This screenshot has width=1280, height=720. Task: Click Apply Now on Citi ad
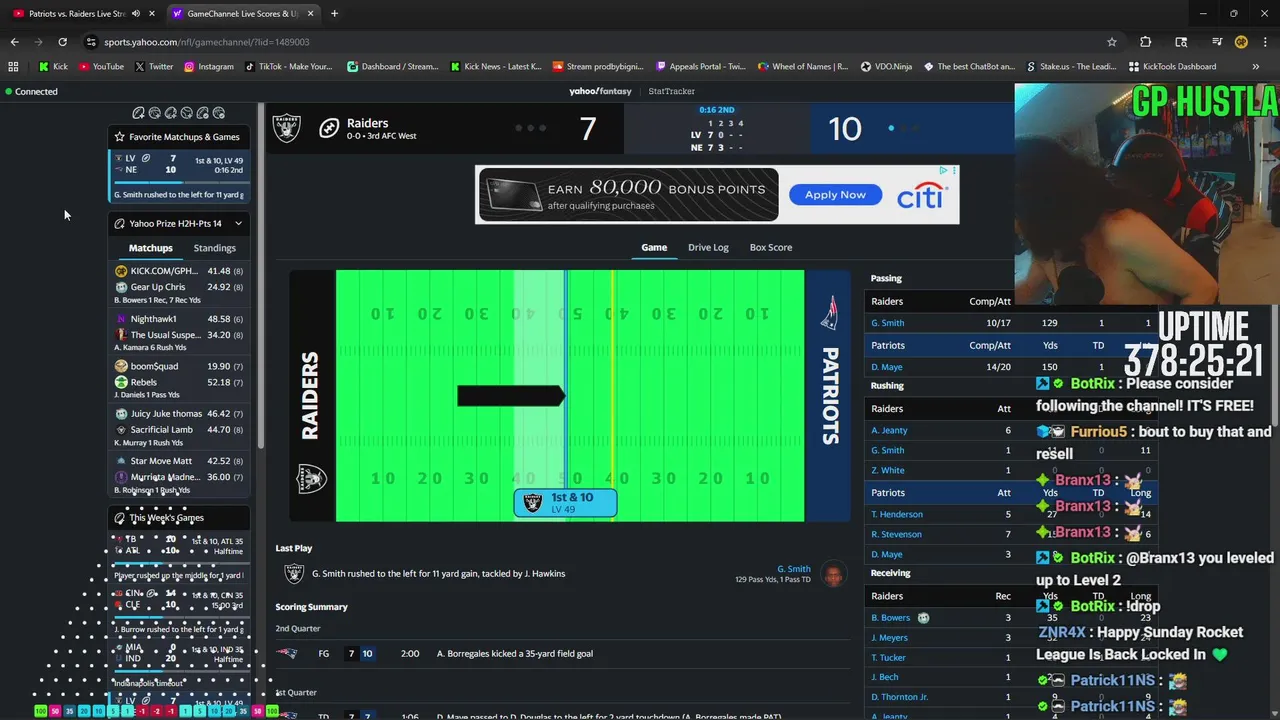[x=835, y=195]
